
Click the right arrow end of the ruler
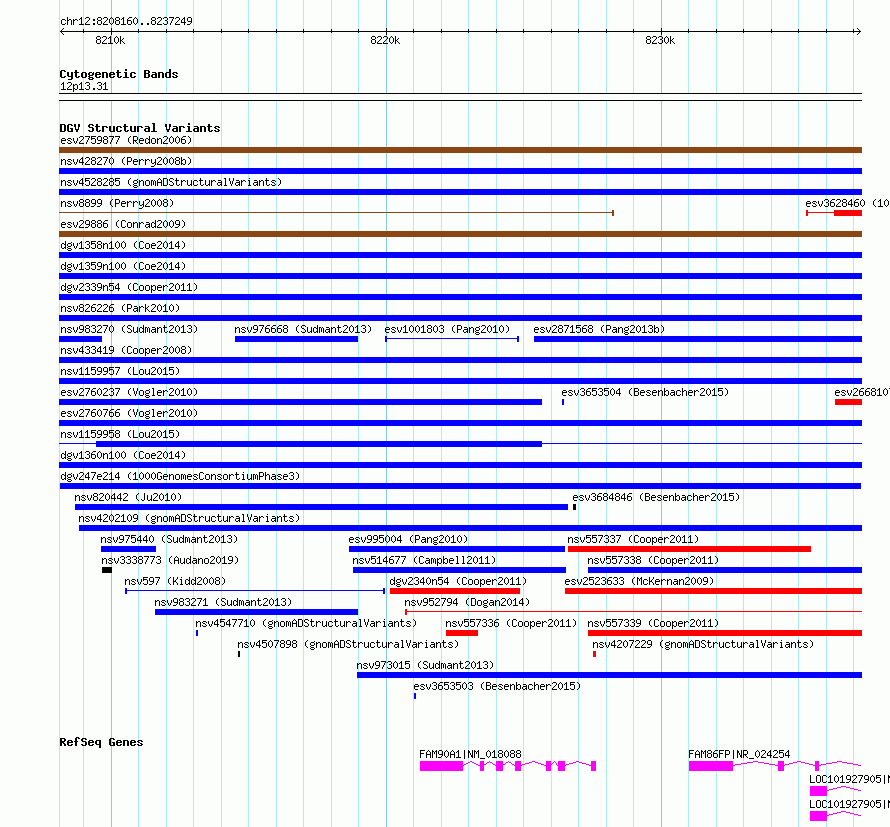pyautogui.click(x=858, y=31)
